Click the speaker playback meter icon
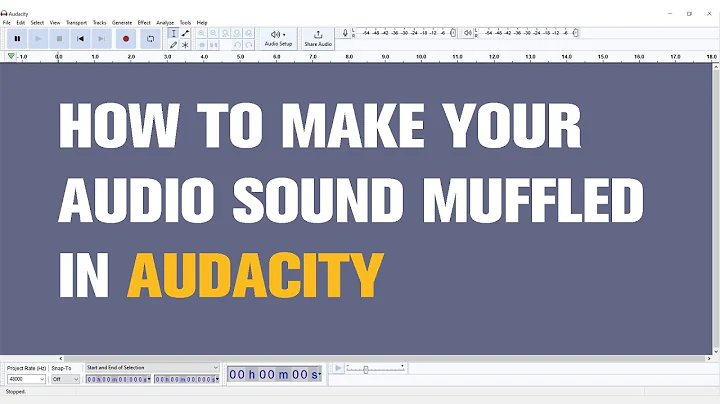 click(x=467, y=33)
